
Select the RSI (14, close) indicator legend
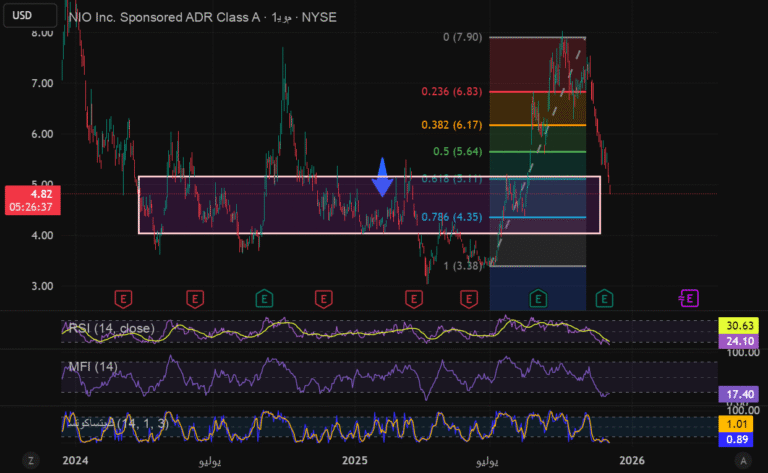pos(109,328)
